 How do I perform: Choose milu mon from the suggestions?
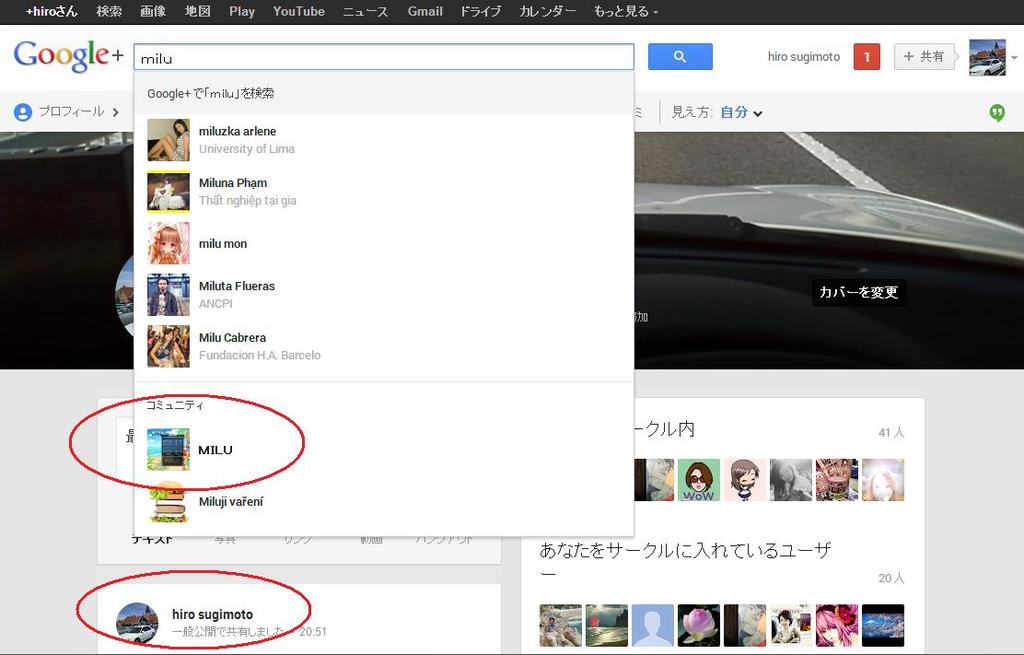pos(383,243)
